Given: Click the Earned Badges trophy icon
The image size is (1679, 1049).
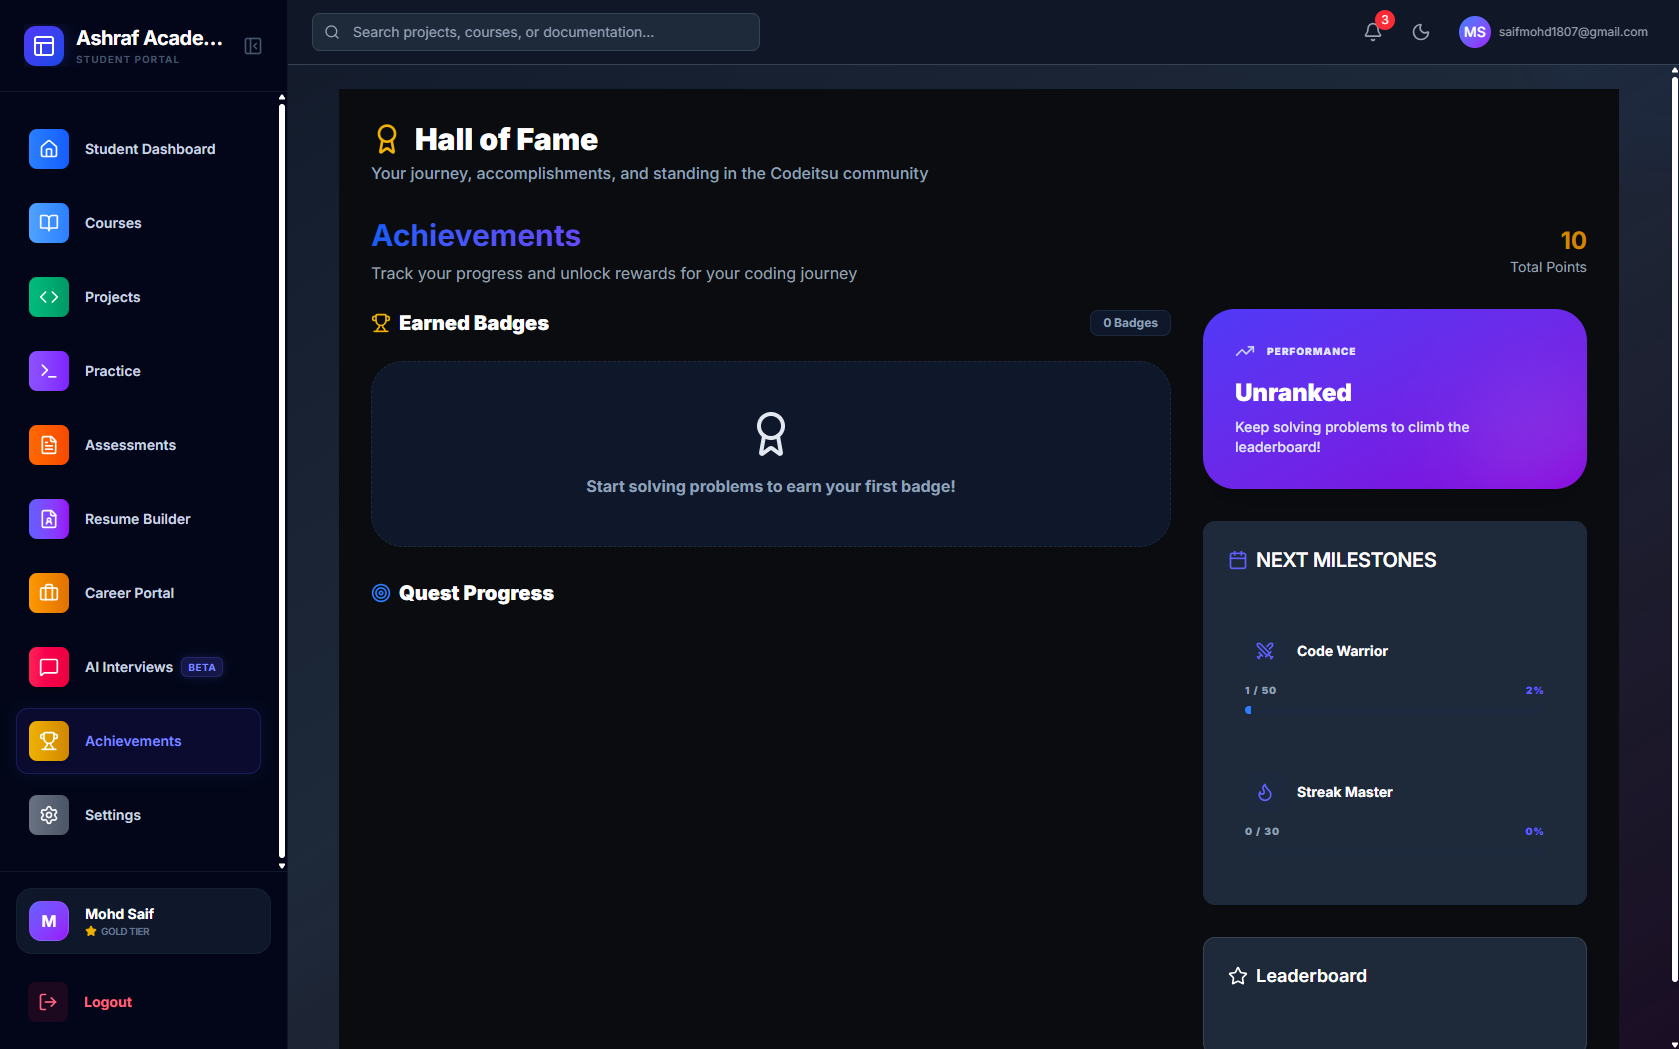Looking at the screenshot, I should coord(381,323).
